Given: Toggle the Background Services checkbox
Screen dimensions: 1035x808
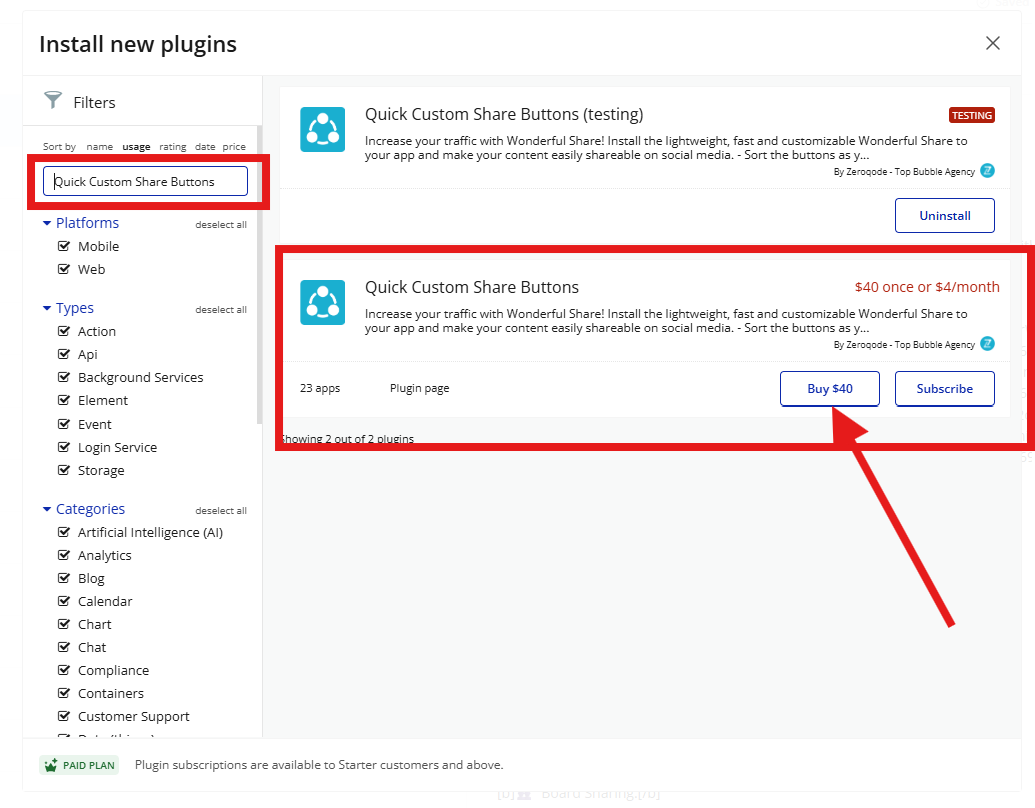Looking at the screenshot, I should (x=64, y=378).
